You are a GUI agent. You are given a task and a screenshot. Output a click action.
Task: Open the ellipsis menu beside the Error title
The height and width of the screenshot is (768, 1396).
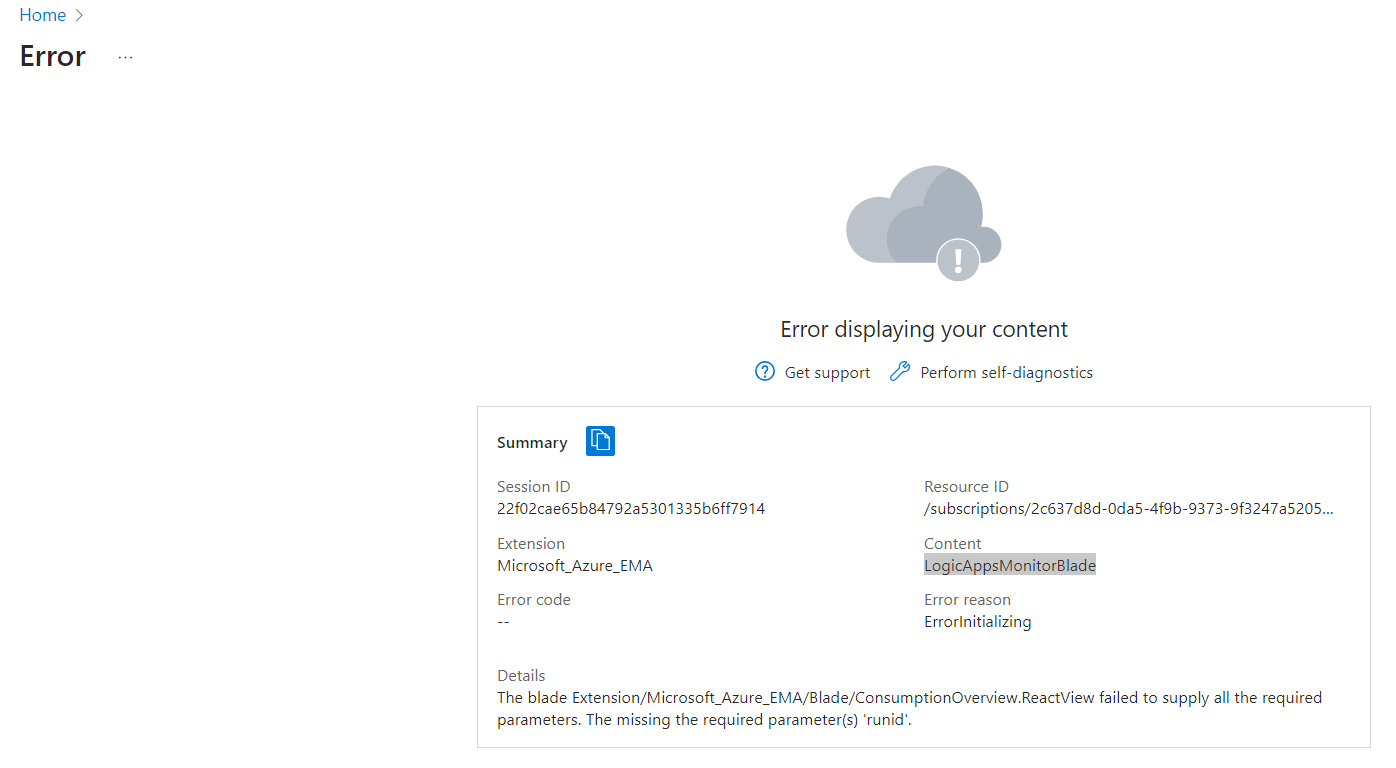[x=124, y=57]
